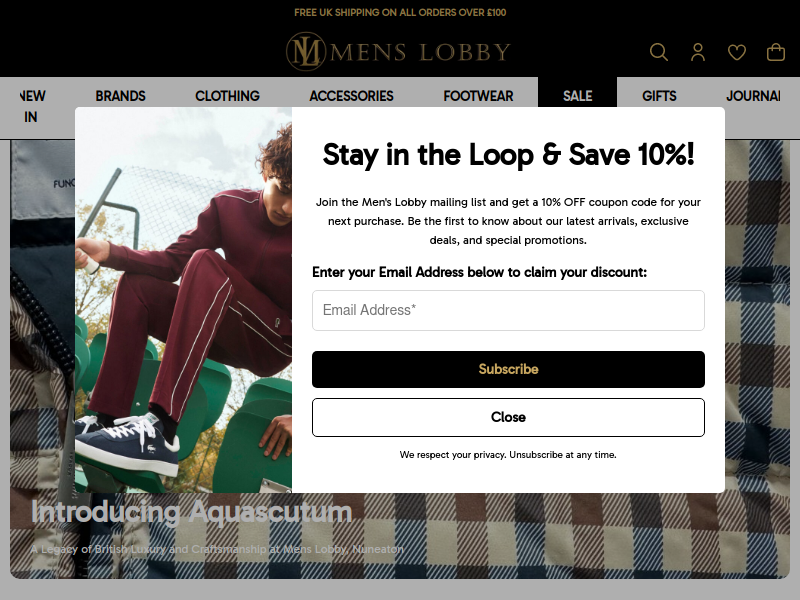Dismiss popup with Close button
Screen dimensions: 800x600
508,417
